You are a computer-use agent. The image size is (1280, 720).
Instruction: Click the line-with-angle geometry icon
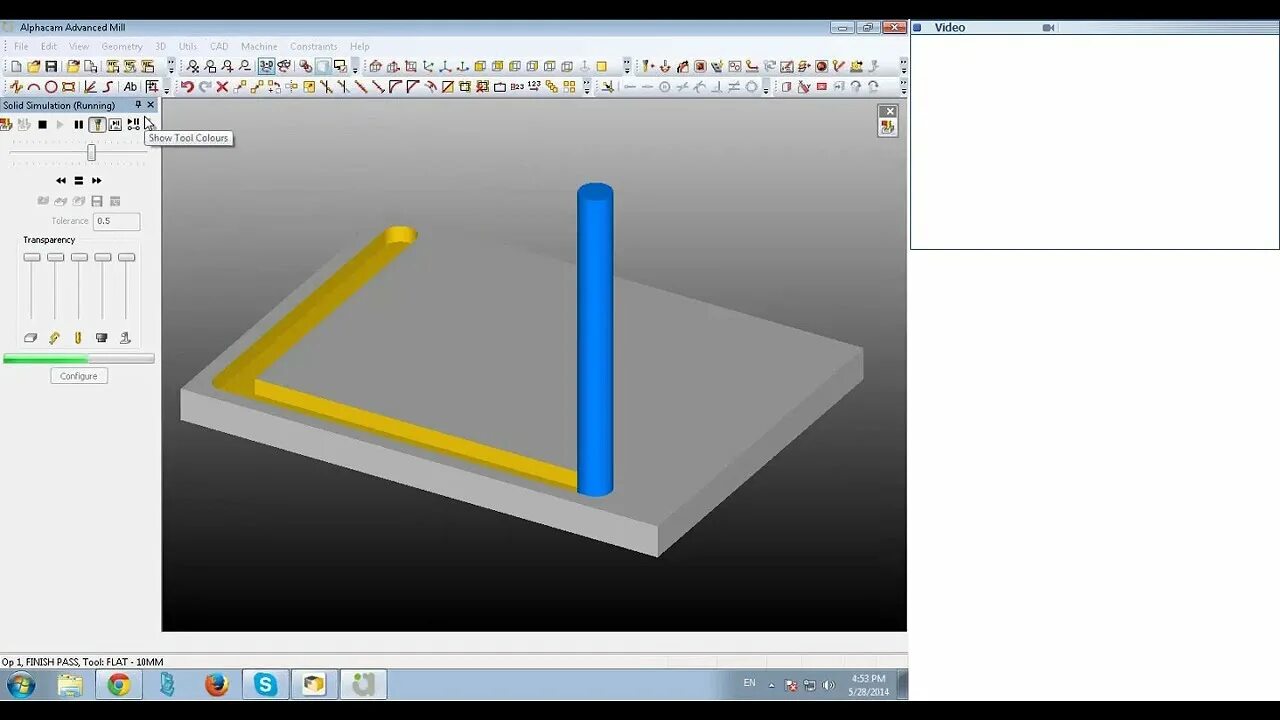(x=90, y=87)
